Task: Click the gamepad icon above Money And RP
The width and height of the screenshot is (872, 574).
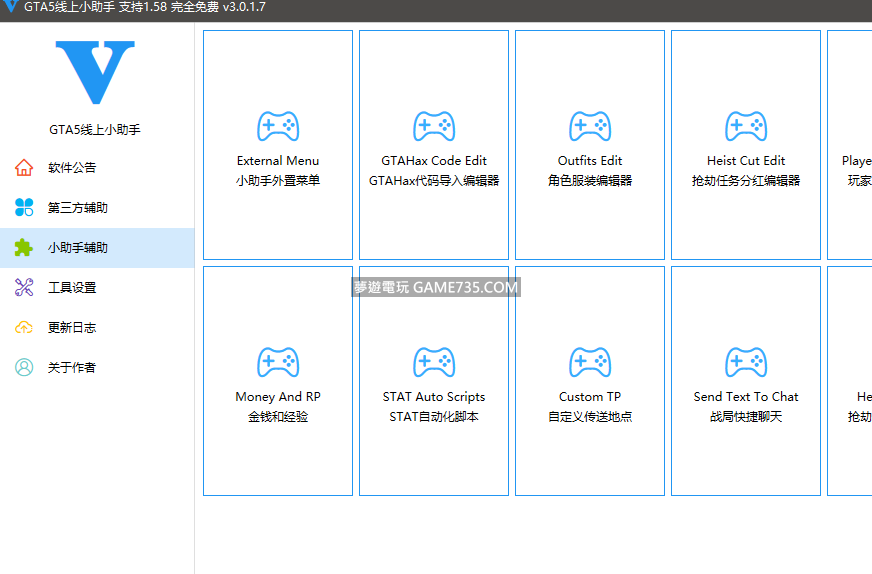Action: pos(278,362)
